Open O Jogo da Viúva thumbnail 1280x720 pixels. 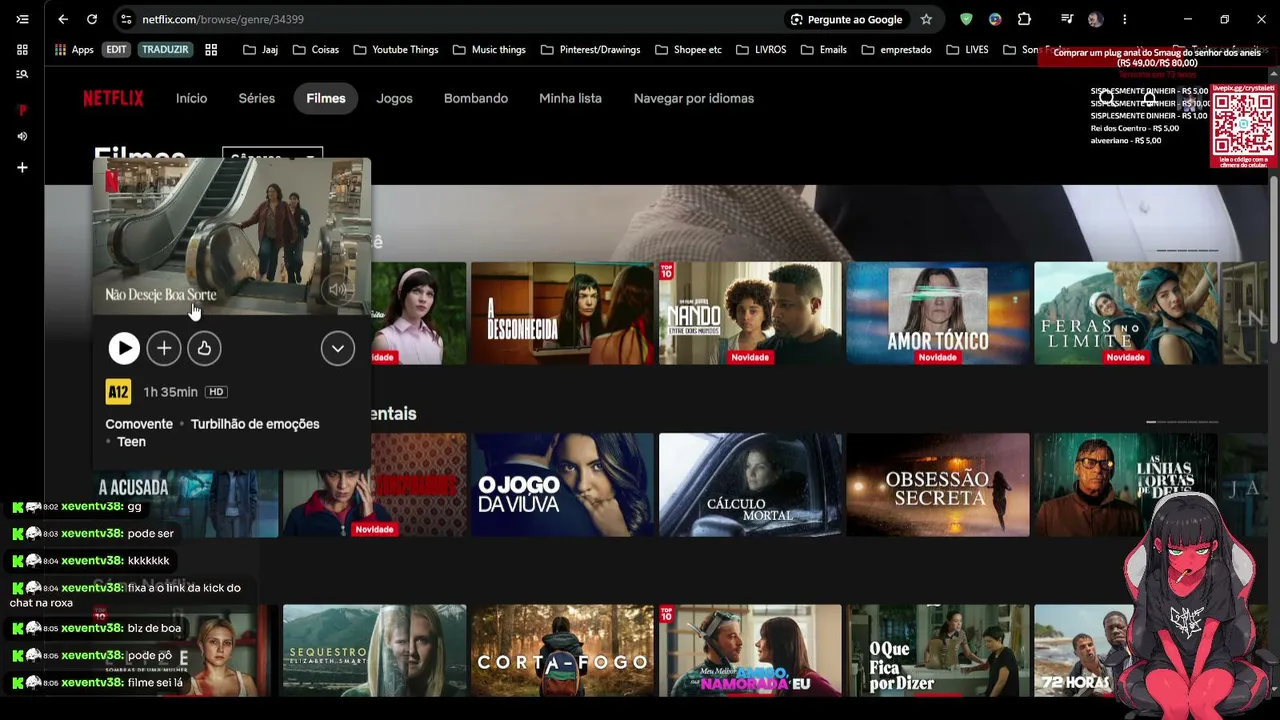562,485
